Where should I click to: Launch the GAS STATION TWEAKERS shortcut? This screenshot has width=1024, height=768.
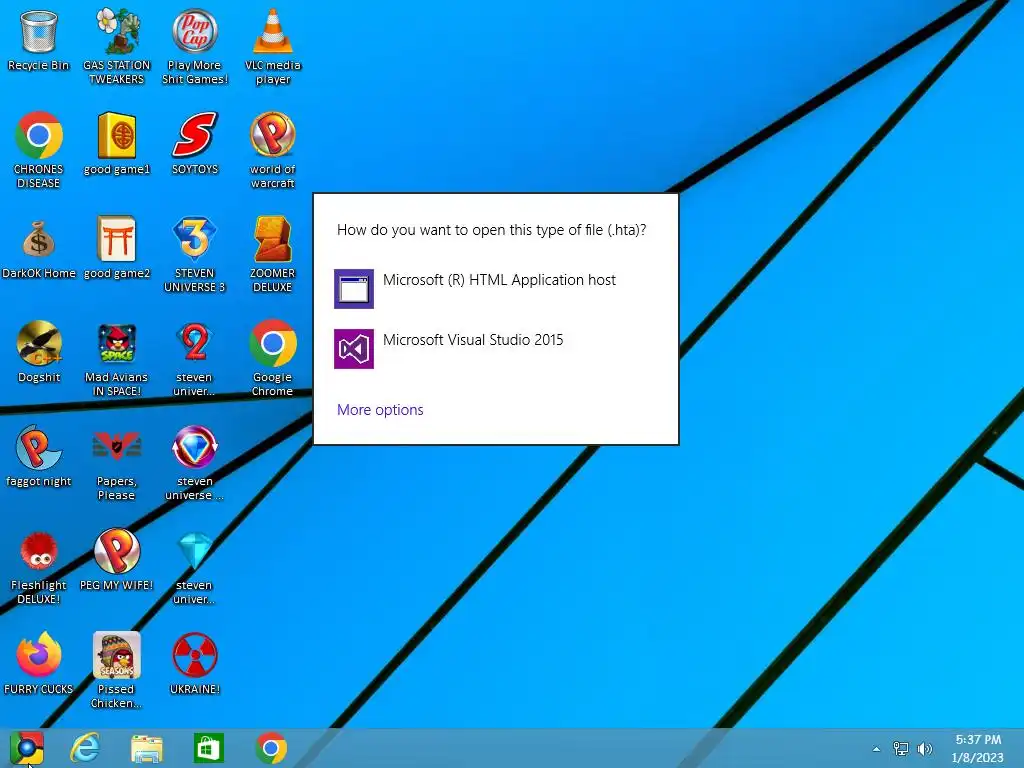(x=116, y=46)
